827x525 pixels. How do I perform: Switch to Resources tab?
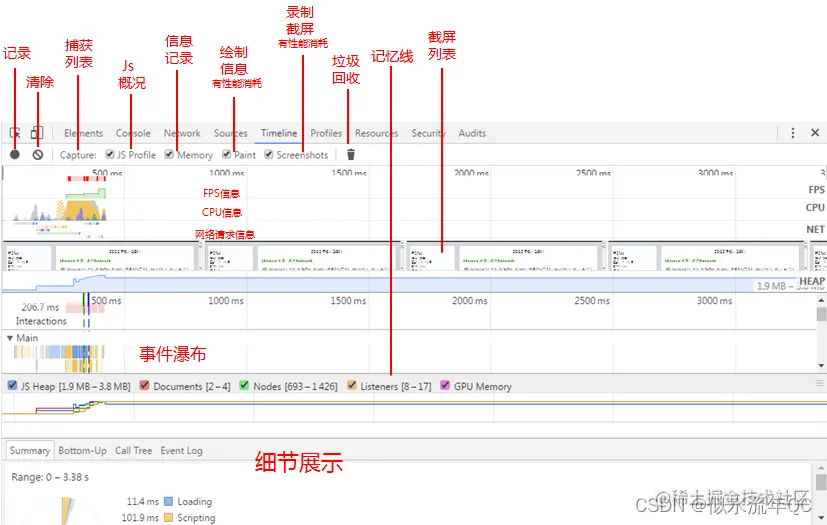pos(377,133)
